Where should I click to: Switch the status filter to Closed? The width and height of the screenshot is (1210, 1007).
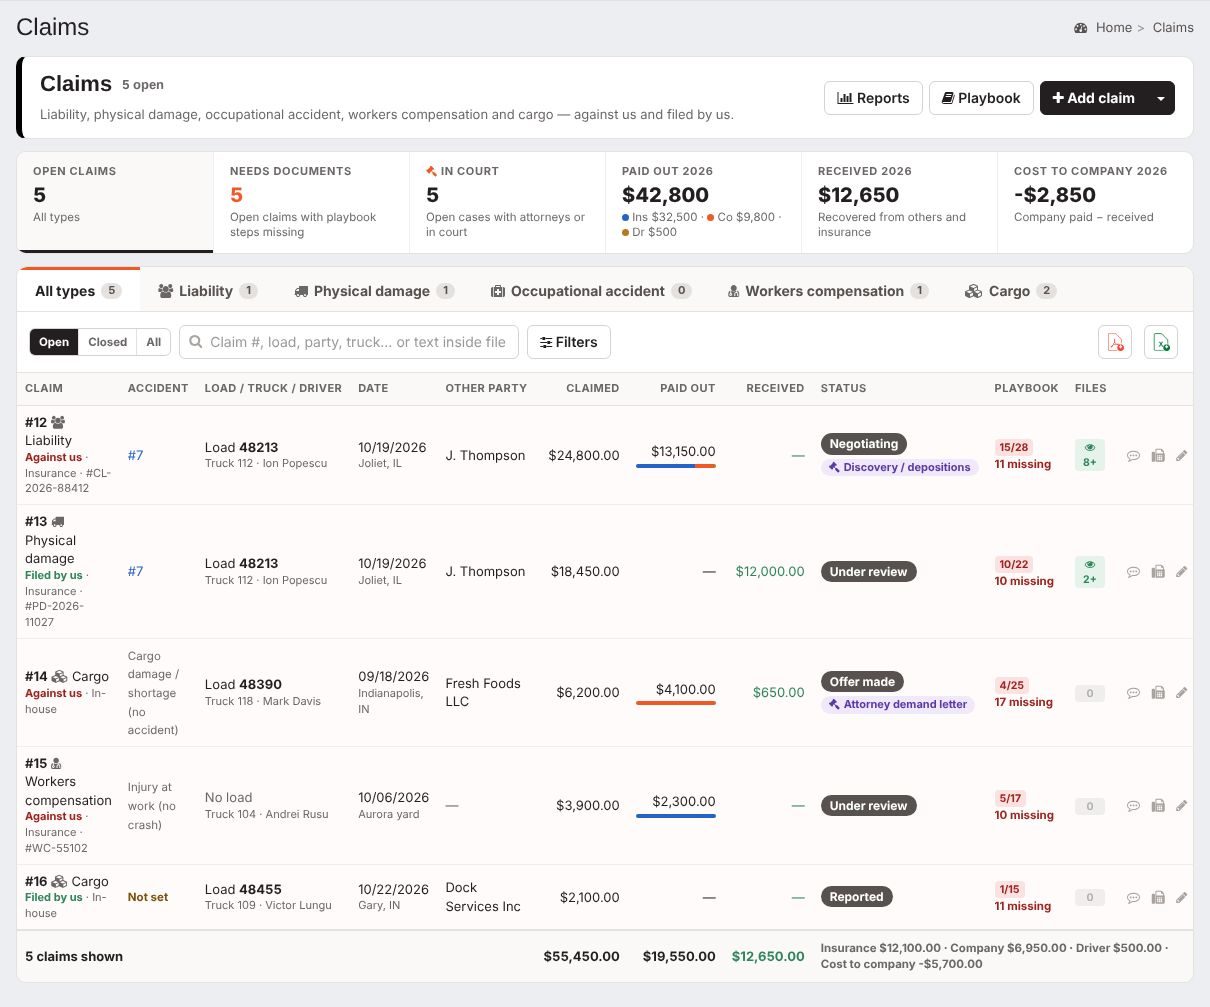(x=108, y=342)
